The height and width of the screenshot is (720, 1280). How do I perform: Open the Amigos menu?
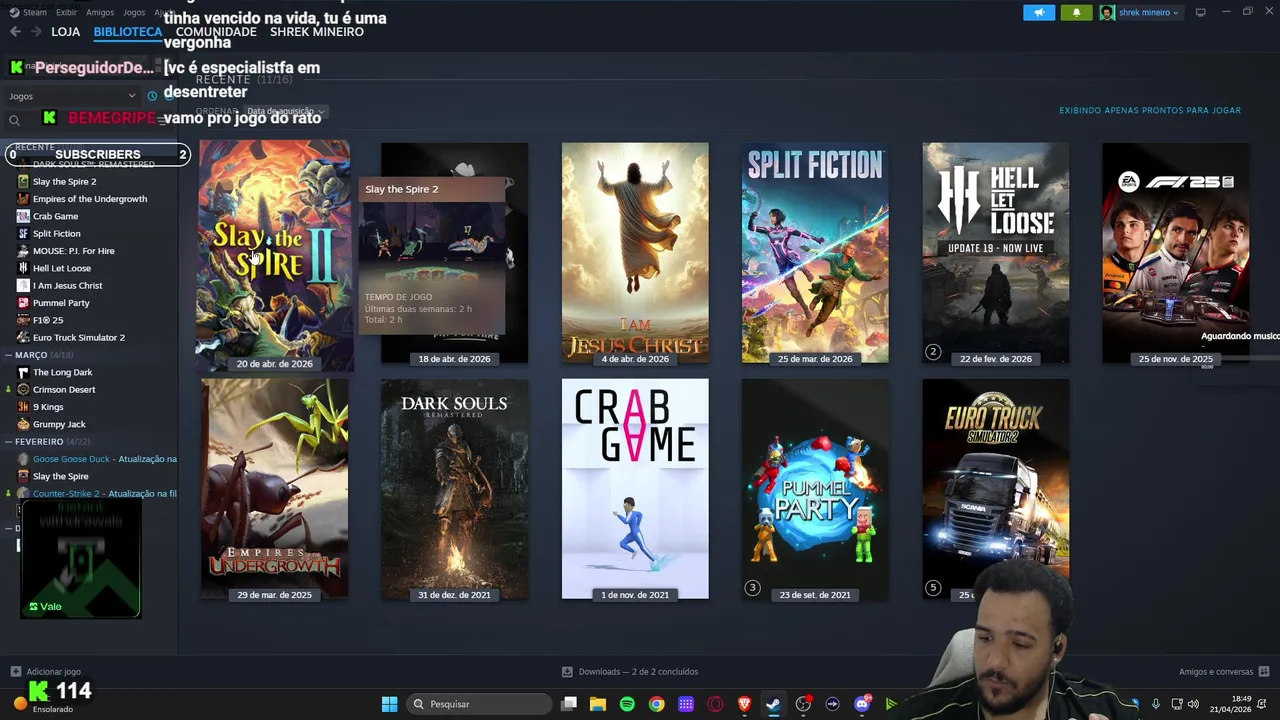[x=100, y=12]
